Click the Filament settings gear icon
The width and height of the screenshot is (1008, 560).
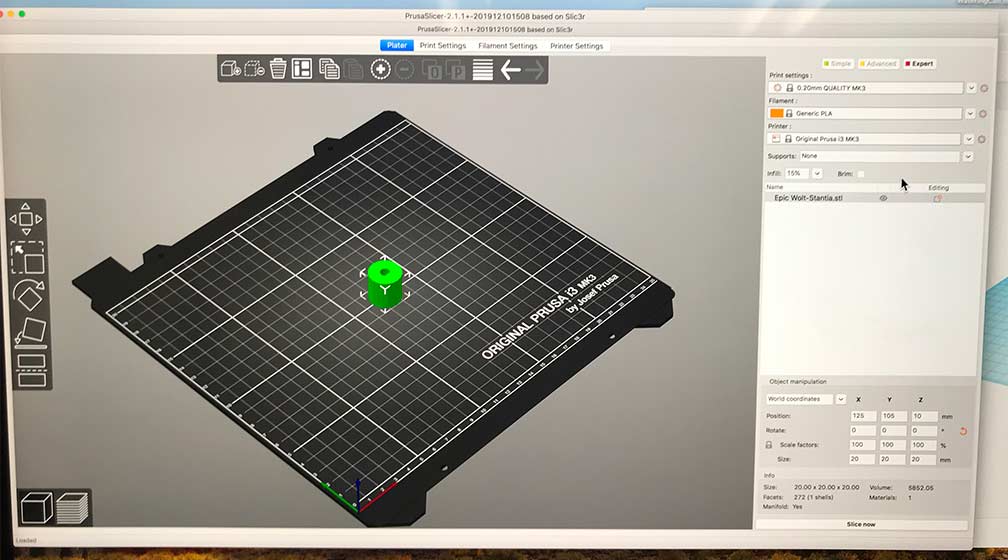pyautogui.click(x=982, y=114)
